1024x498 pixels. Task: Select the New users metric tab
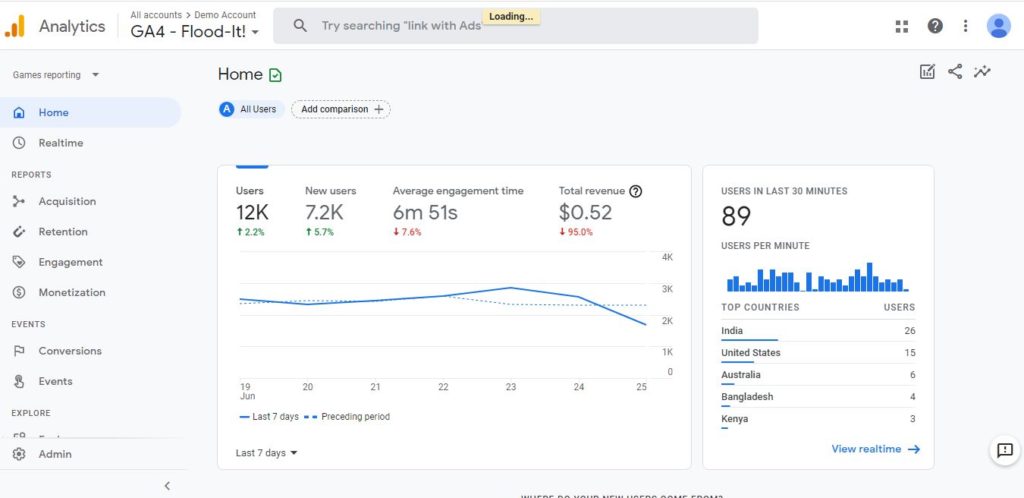pyautogui.click(x=330, y=213)
